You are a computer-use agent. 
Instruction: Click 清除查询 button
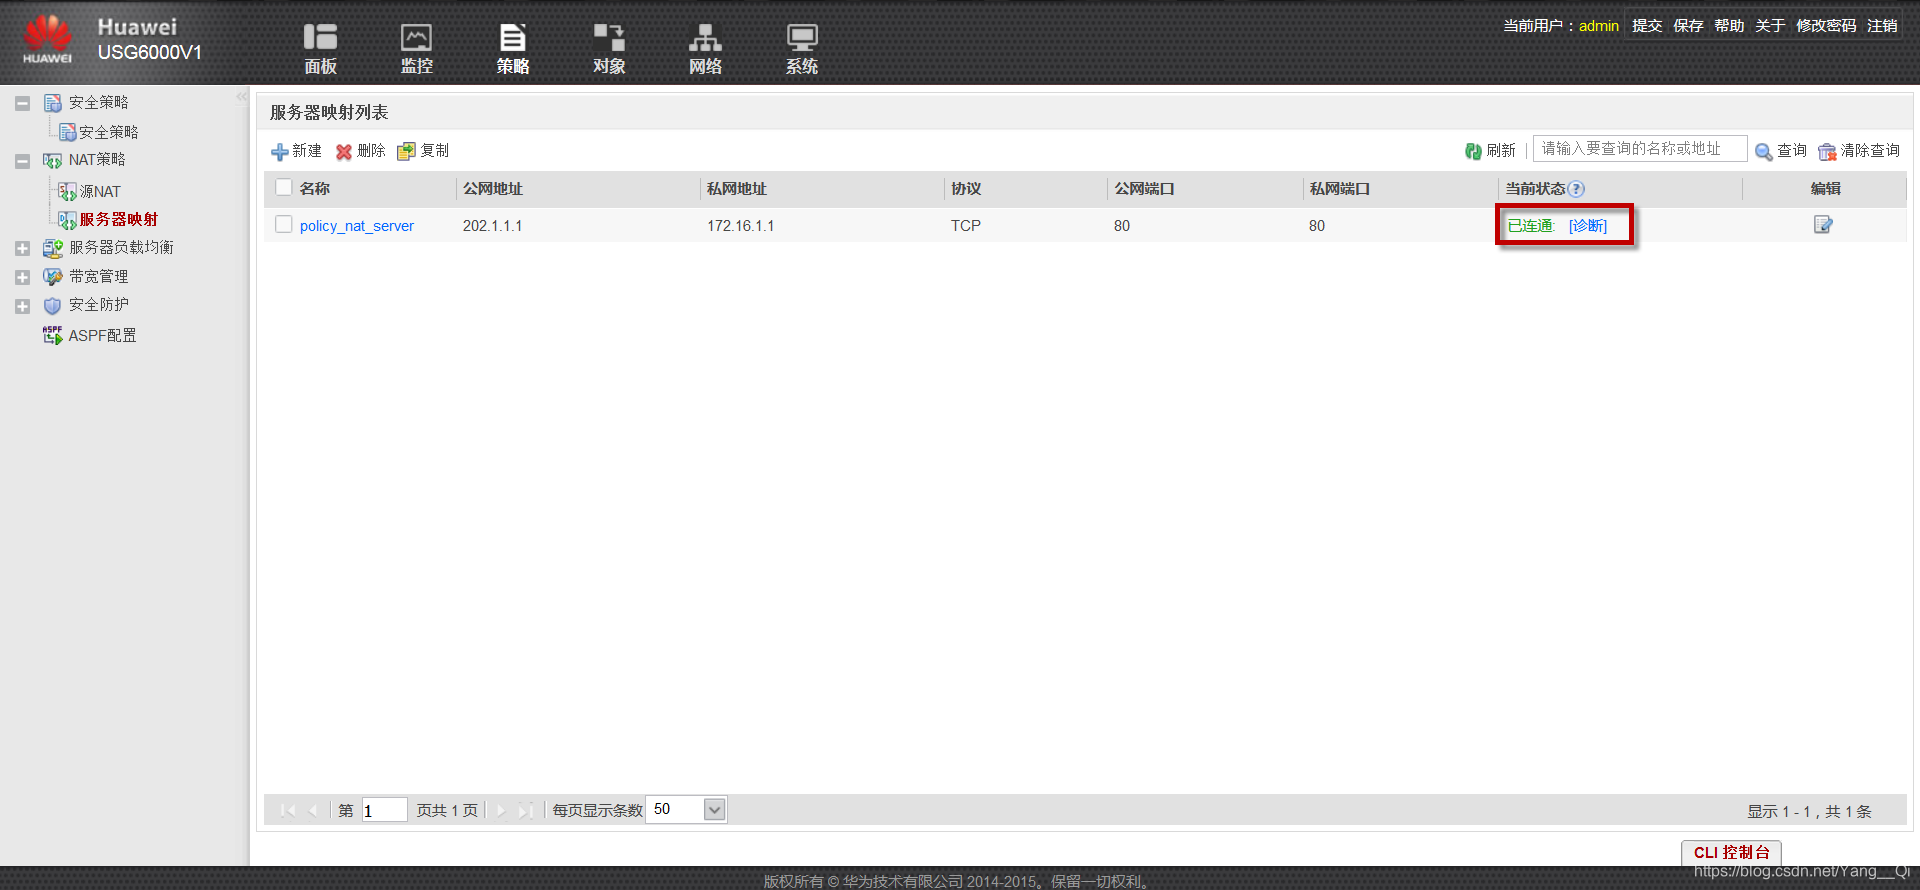tap(1859, 151)
